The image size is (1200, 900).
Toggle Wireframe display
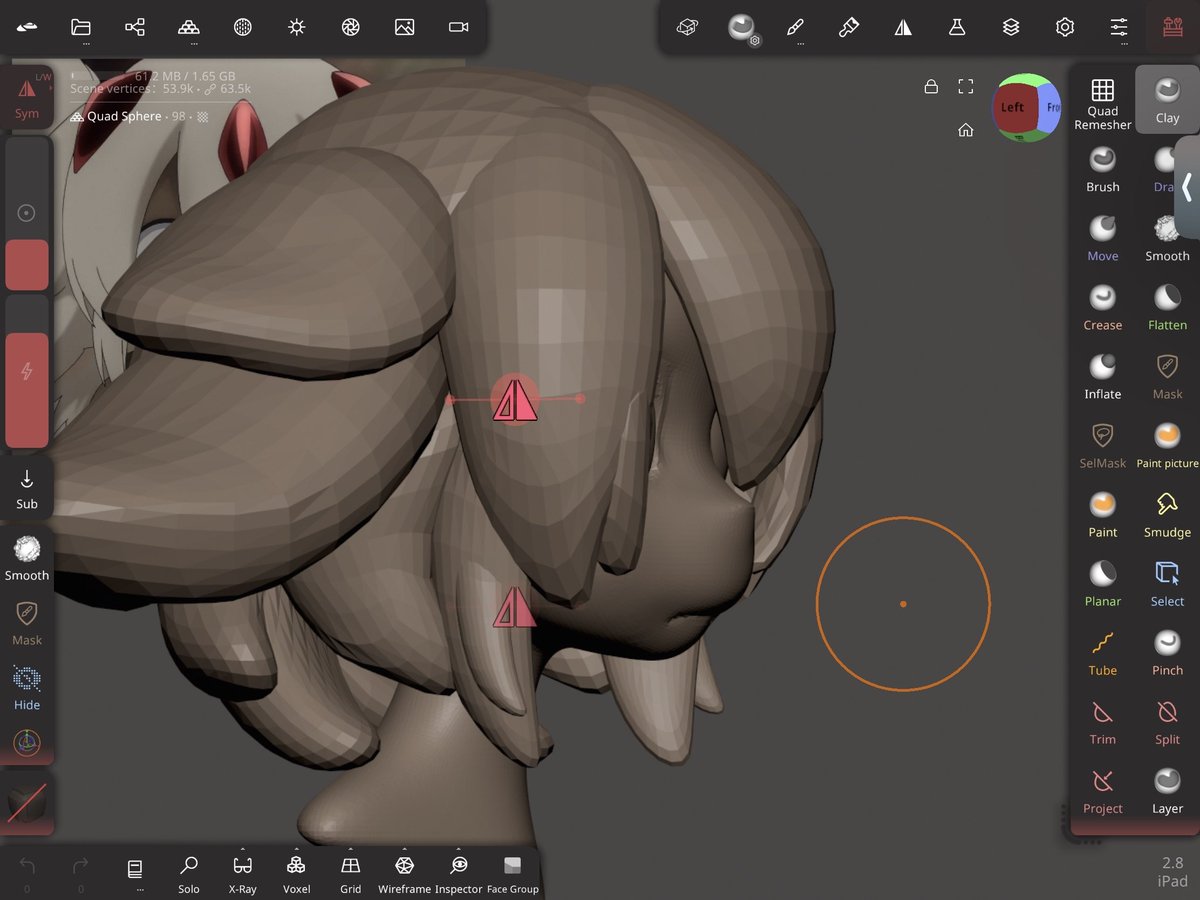click(x=404, y=874)
